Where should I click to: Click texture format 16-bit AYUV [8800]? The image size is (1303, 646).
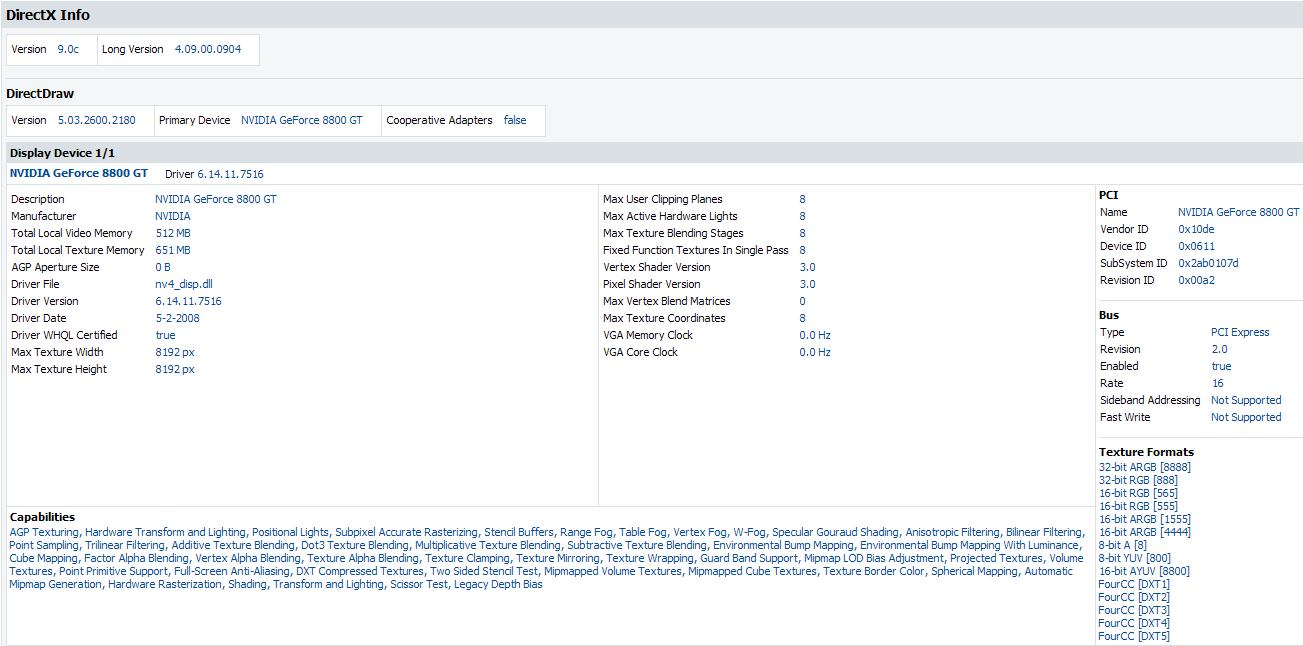(1144, 571)
